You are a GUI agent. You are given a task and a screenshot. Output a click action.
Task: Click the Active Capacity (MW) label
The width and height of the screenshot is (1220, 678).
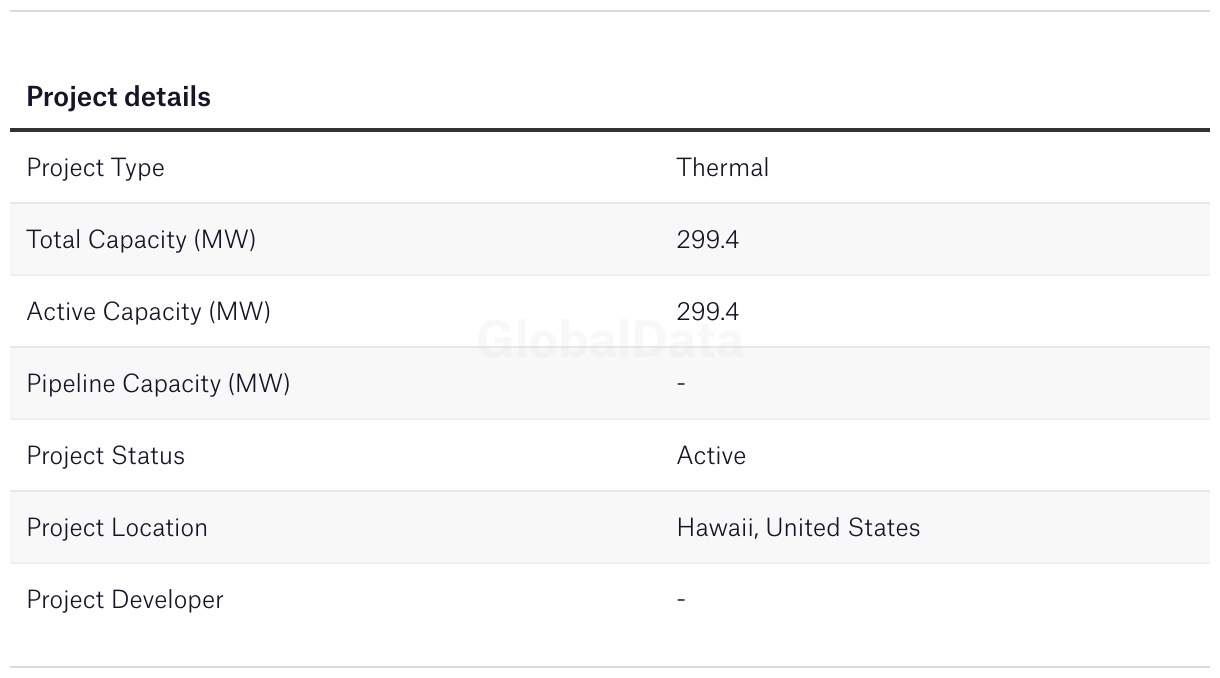pos(148,312)
